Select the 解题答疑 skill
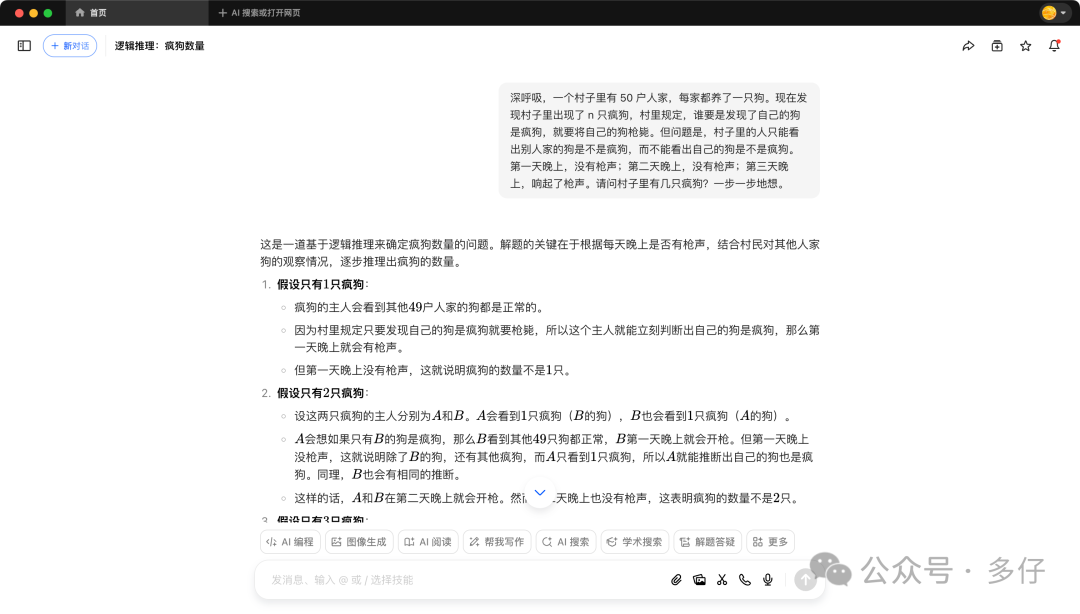 pyautogui.click(x=707, y=542)
